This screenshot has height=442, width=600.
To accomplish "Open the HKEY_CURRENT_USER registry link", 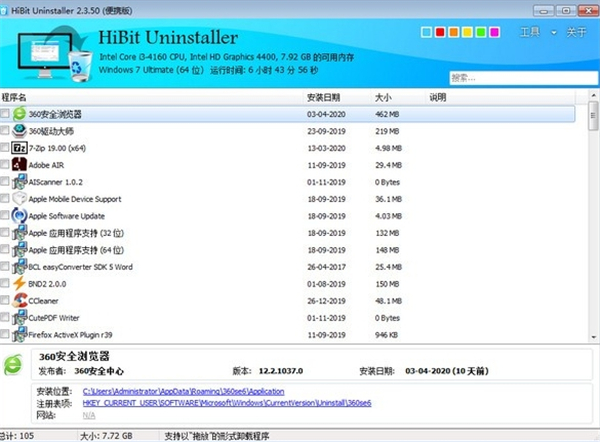I will pyautogui.click(x=227, y=403).
